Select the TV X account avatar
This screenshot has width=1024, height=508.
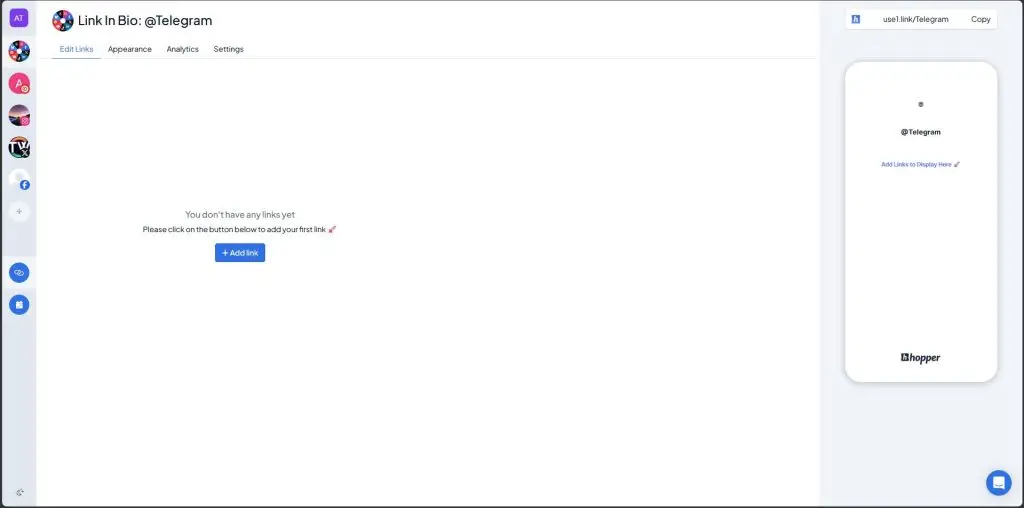[x=19, y=148]
